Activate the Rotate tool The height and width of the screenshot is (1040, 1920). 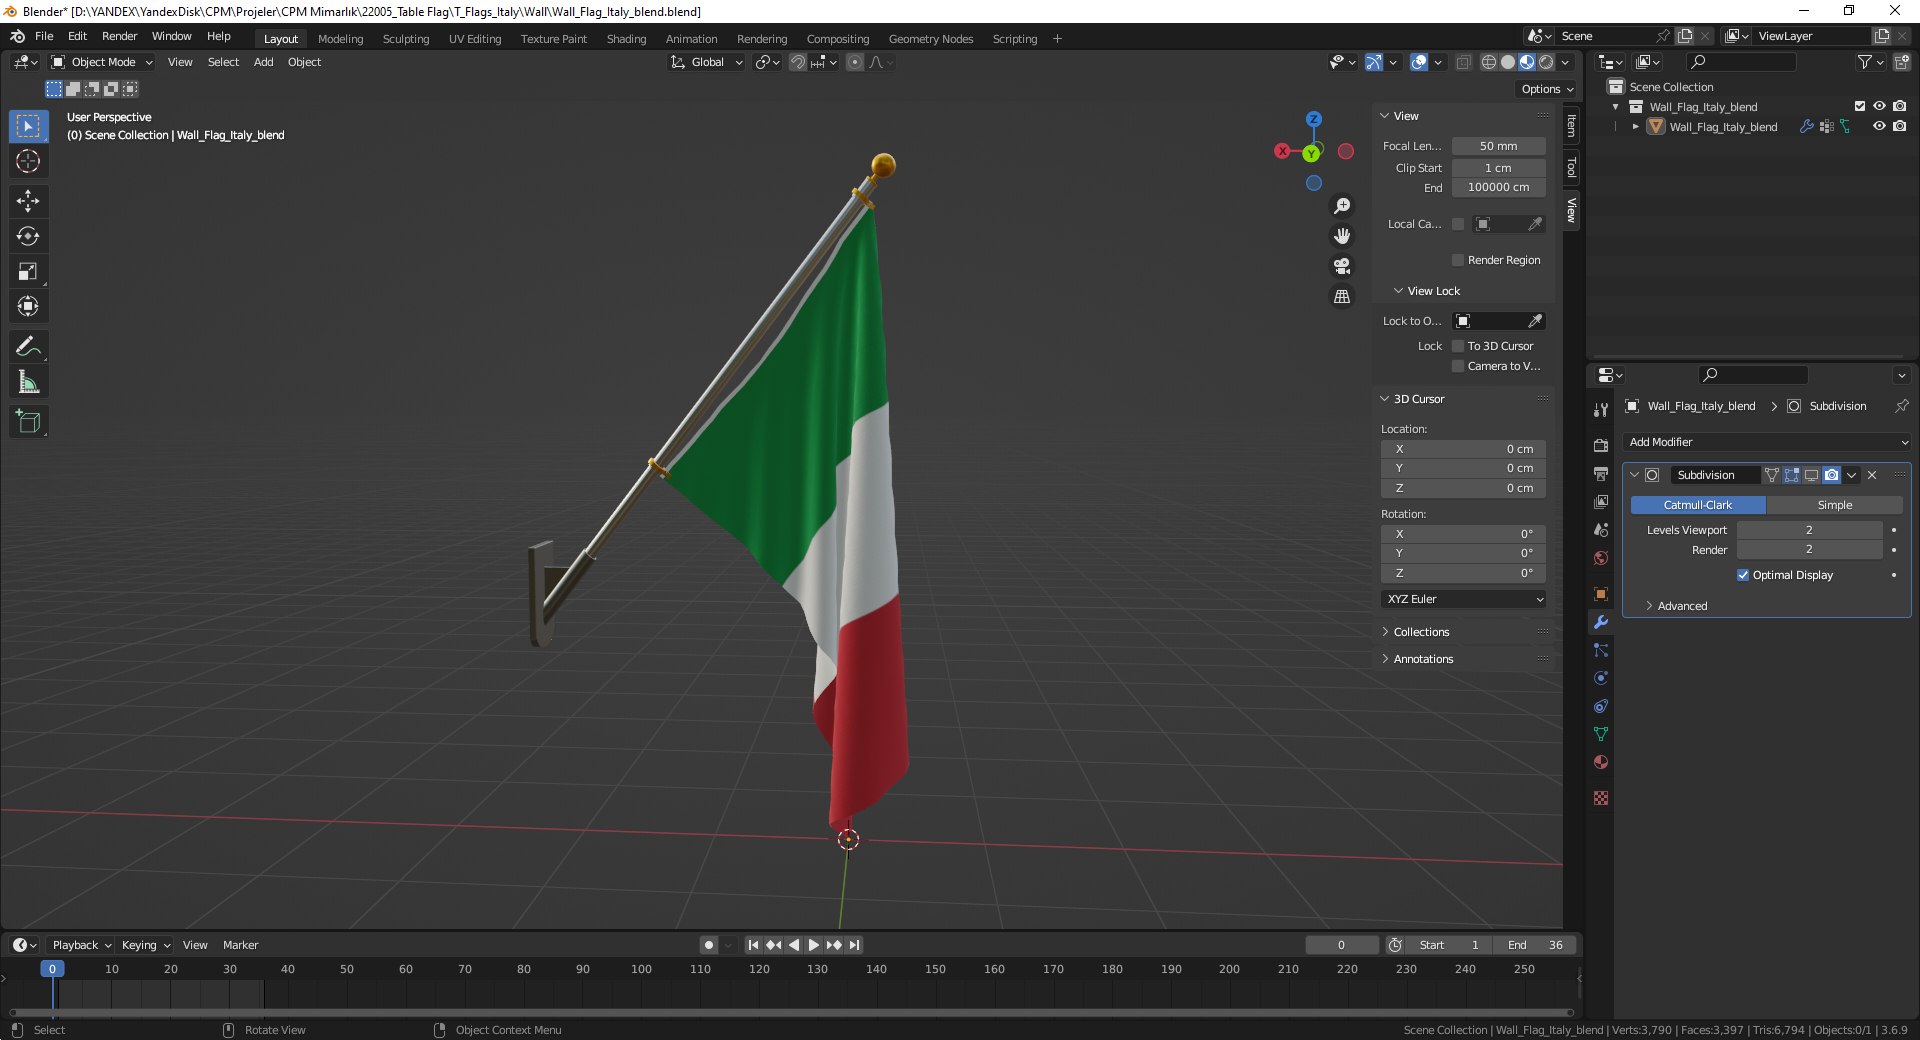(28, 236)
